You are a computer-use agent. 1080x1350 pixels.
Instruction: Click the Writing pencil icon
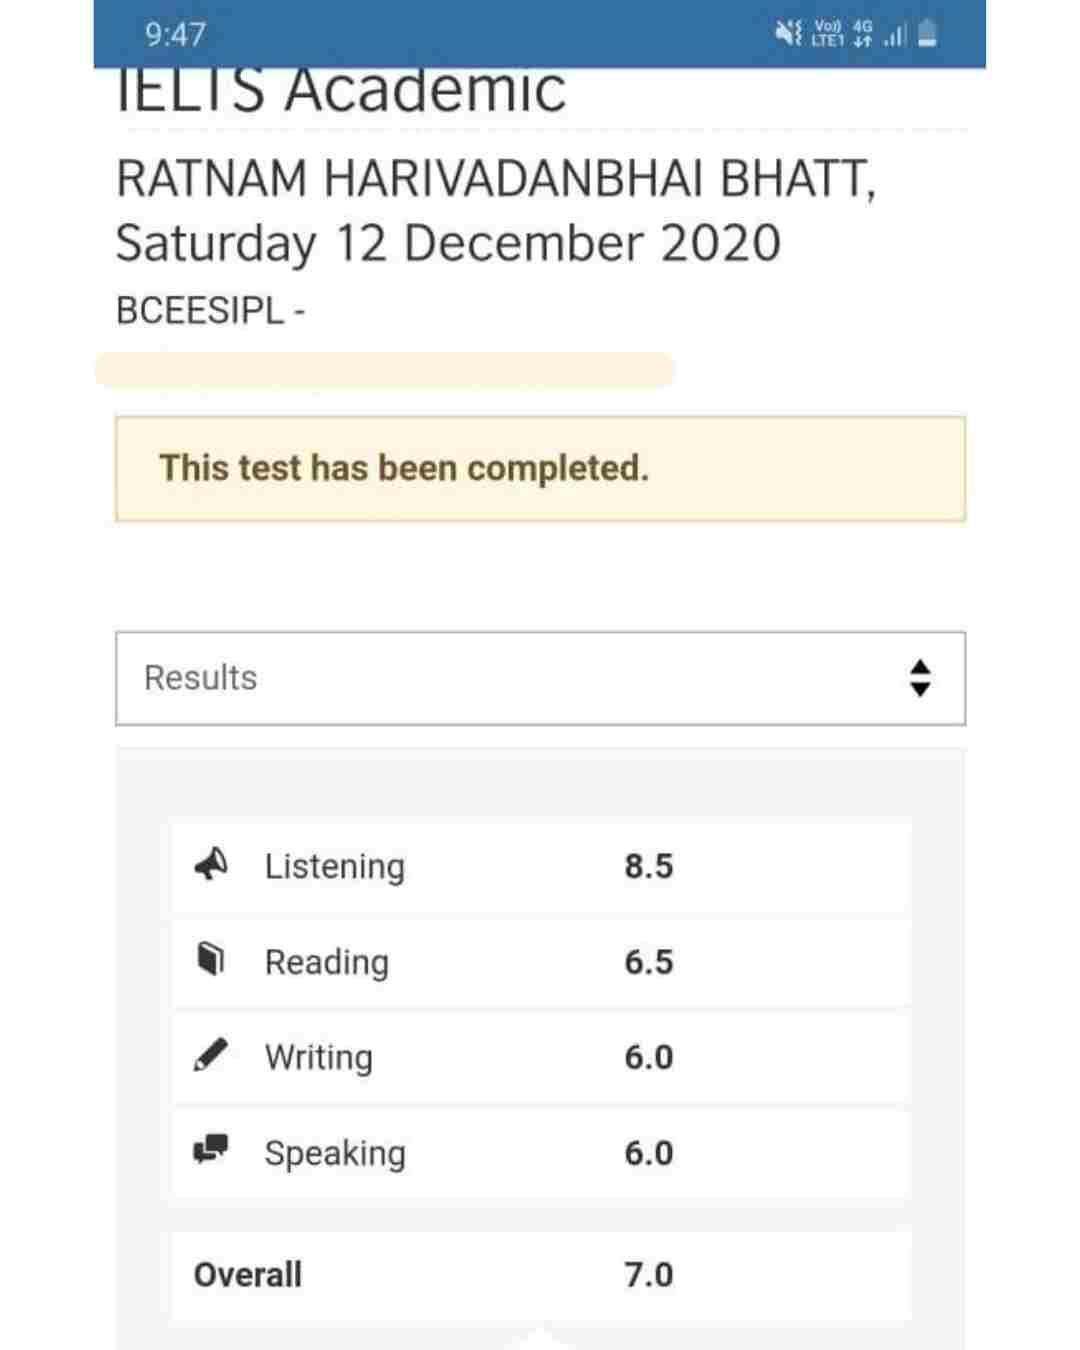(x=210, y=1056)
